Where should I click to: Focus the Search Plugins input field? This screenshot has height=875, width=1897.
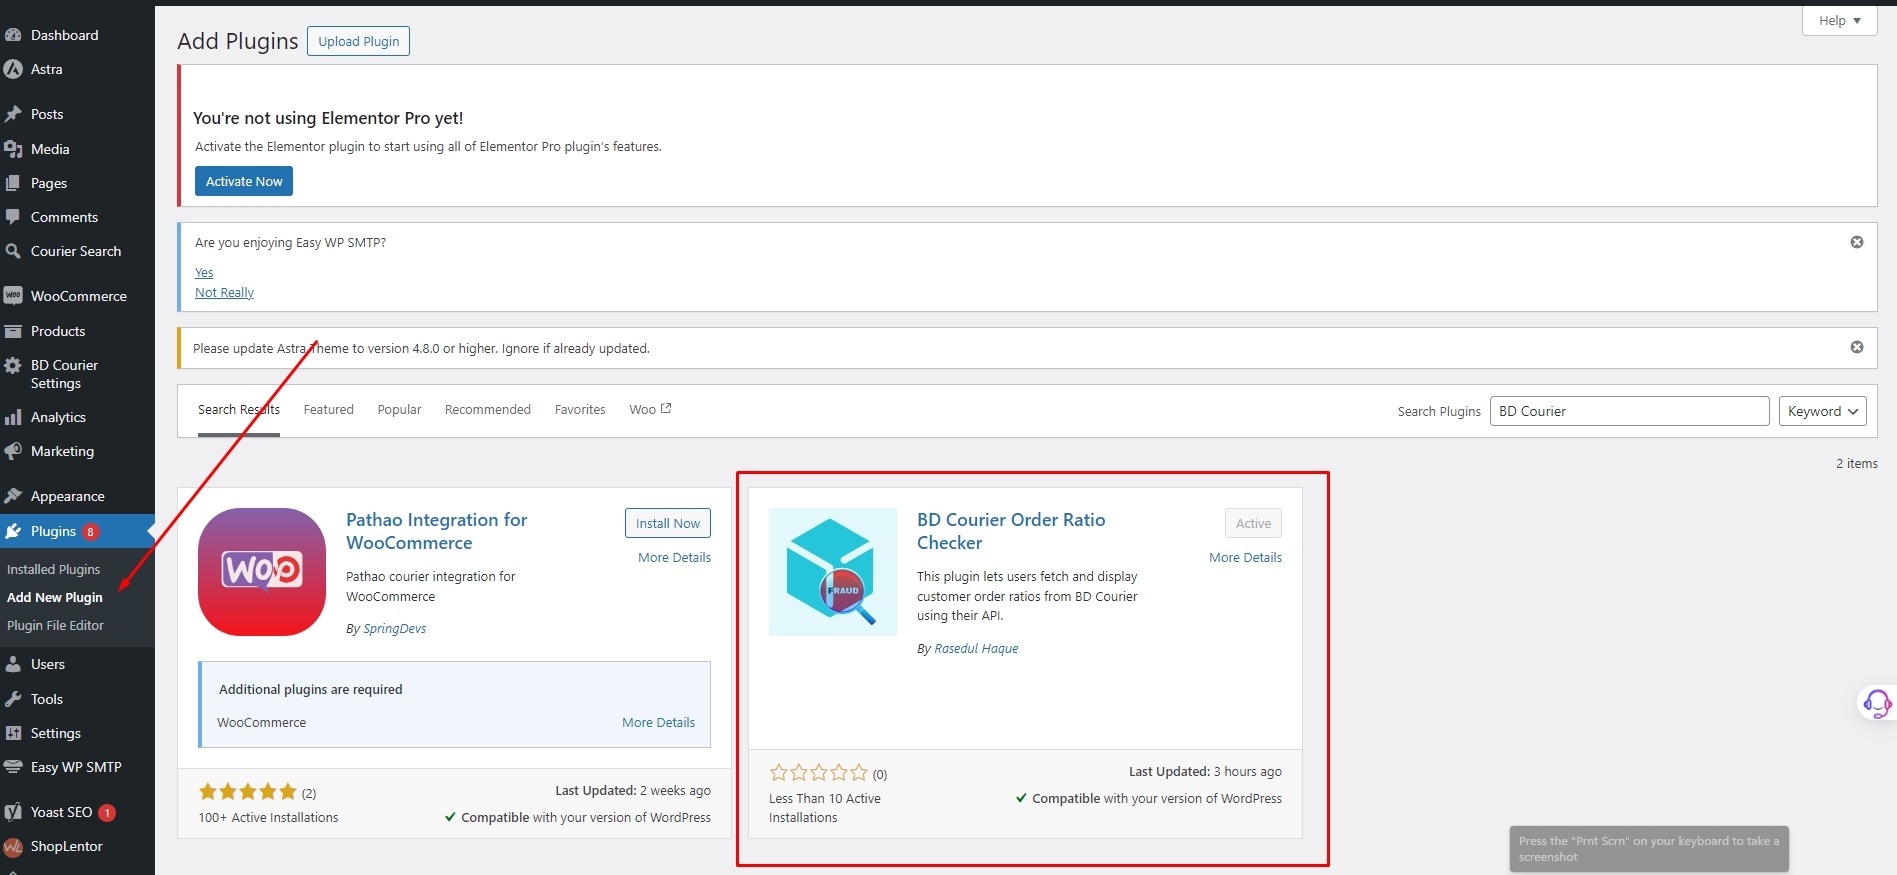coord(1629,411)
